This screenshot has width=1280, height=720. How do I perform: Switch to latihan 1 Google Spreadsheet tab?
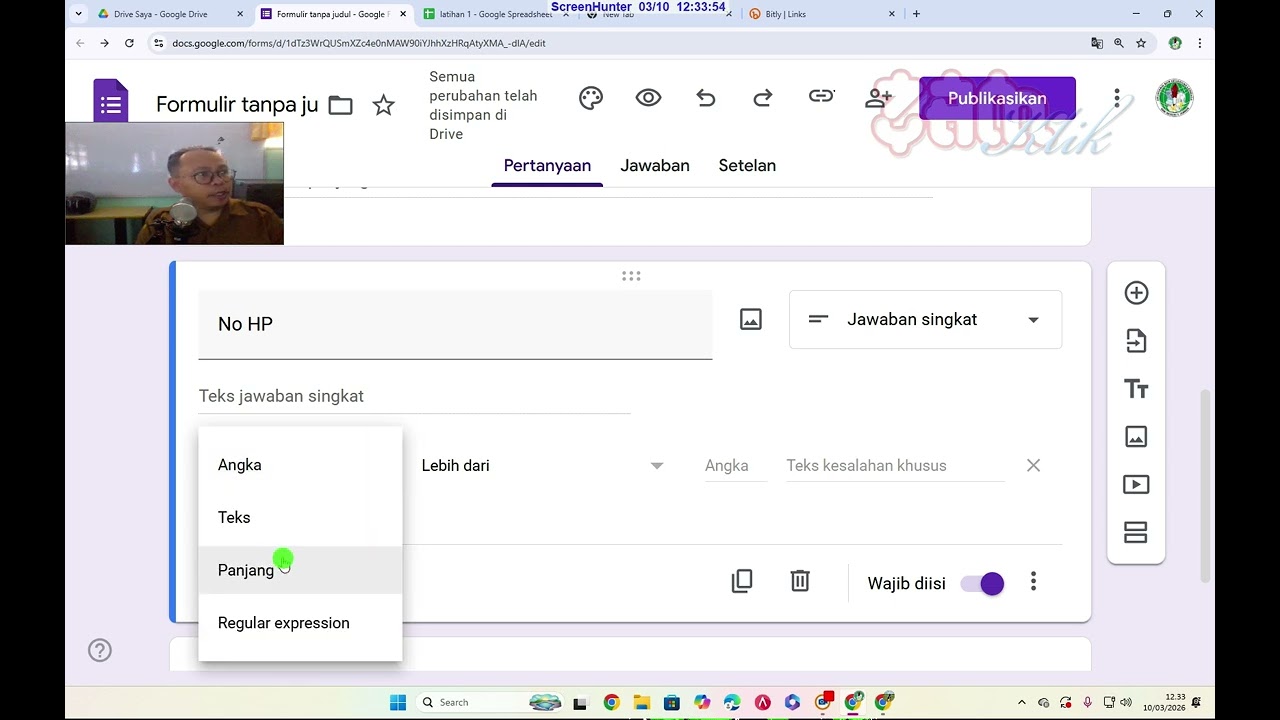(x=495, y=14)
